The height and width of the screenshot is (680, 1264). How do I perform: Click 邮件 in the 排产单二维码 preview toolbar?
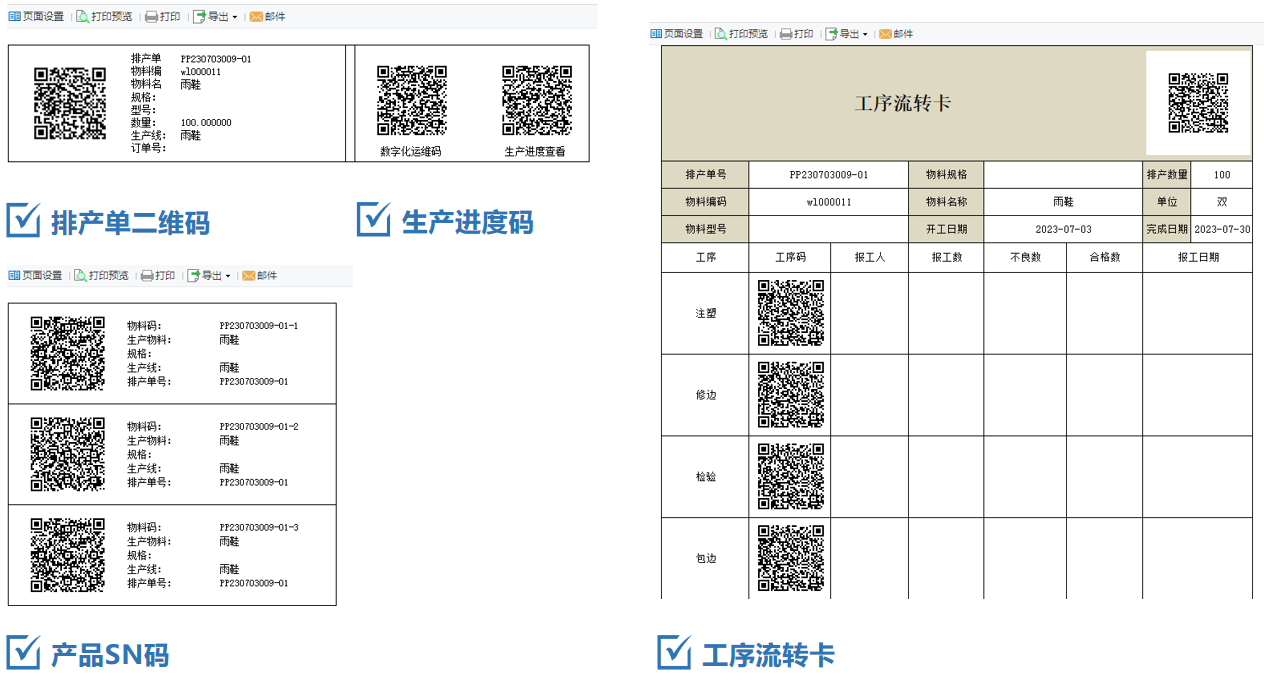coord(267,17)
